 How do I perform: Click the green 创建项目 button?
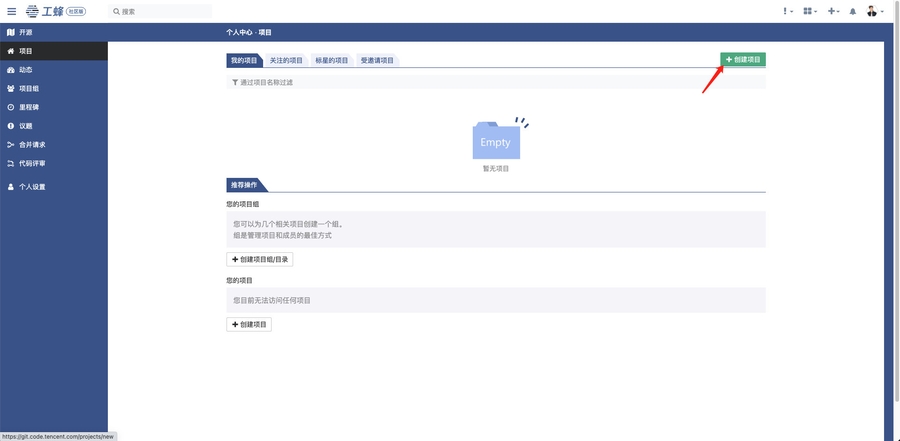pyautogui.click(x=743, y=60)
